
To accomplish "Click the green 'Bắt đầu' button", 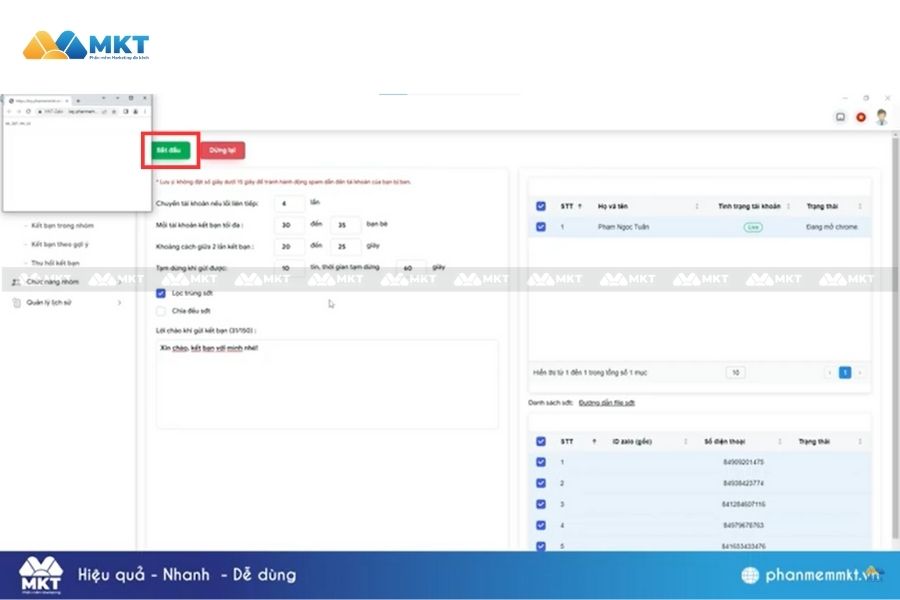I will point(168,150).
